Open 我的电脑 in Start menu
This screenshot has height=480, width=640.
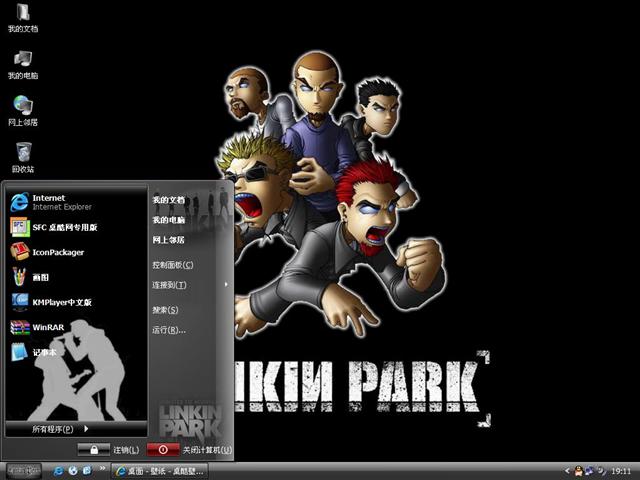coord(169,220)
